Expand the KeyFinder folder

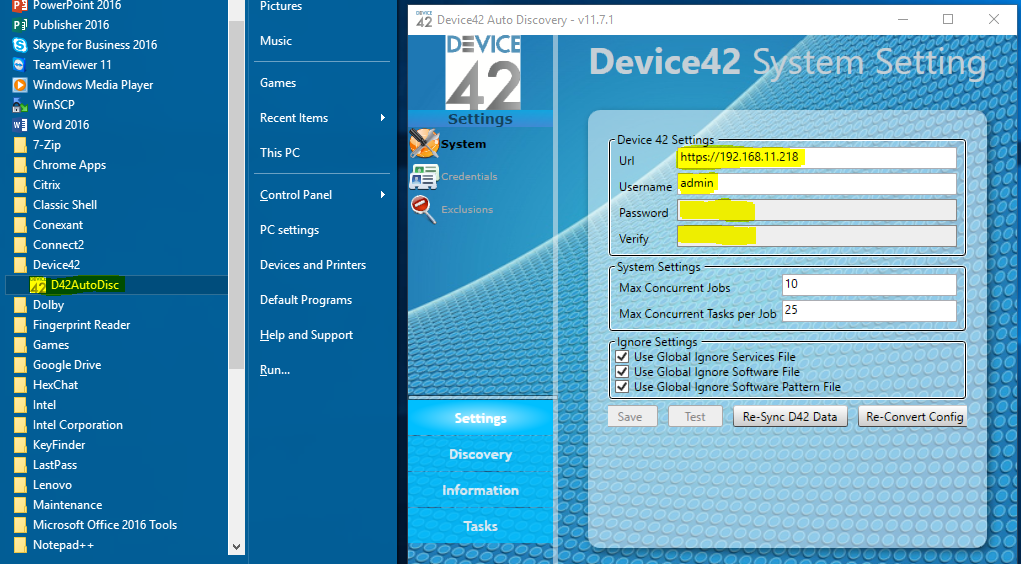[x=49, y=445]
